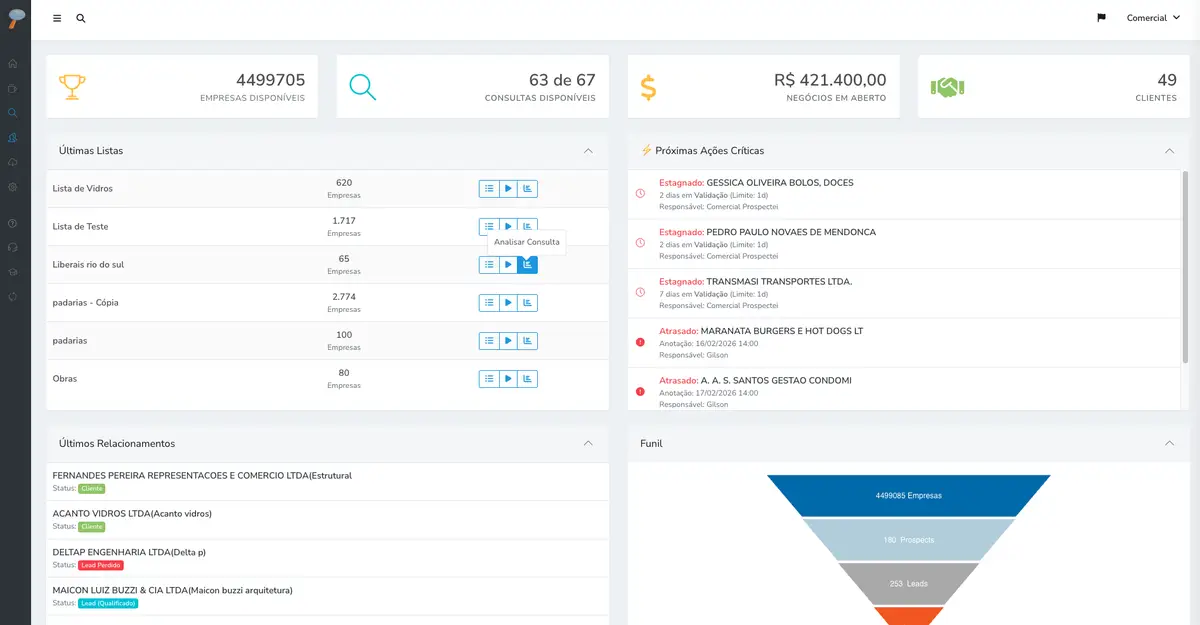
Task: Open stagnated action PEDRO PAULO NOVAES DE MENDONCA
Action: click(x=905, y=244)
